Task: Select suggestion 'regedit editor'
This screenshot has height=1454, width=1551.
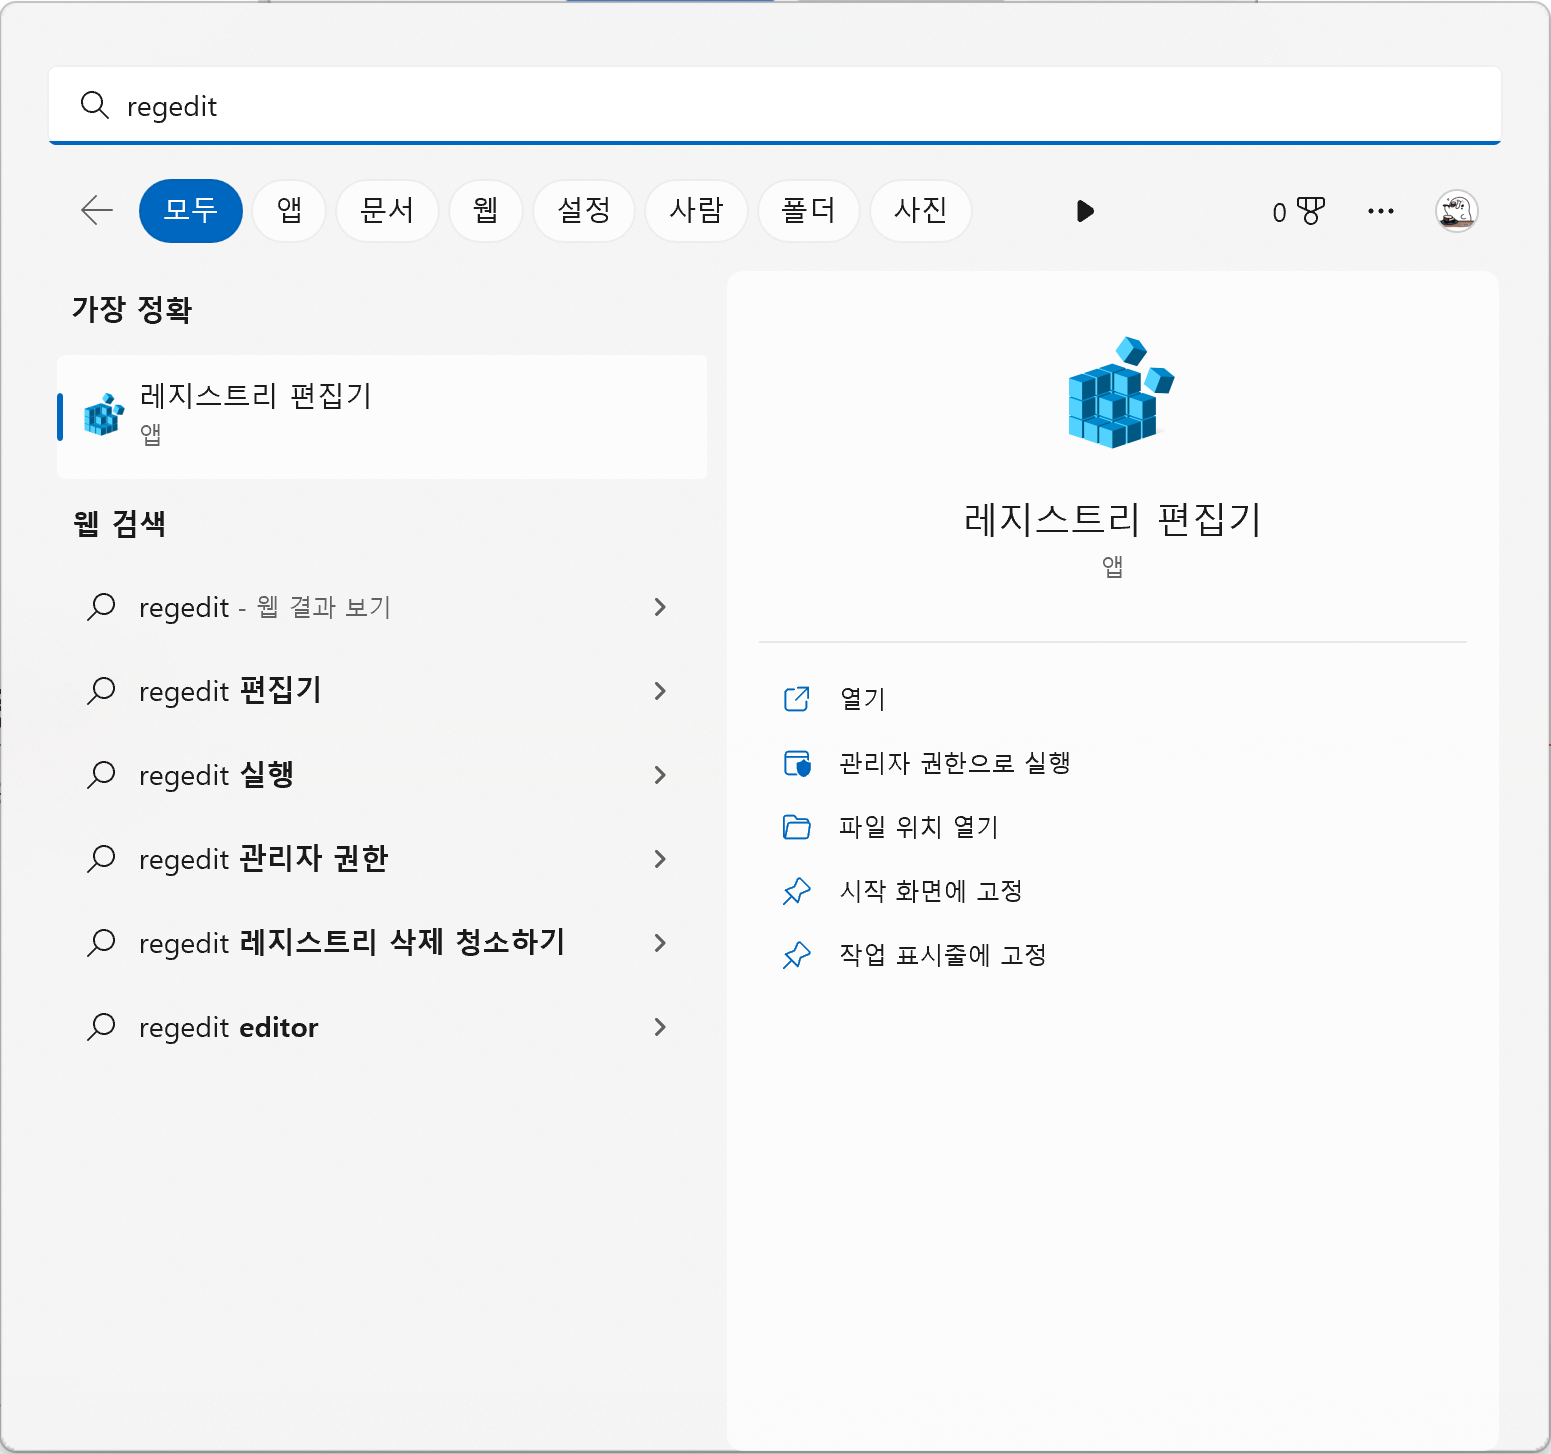Action: (382, 1027)
